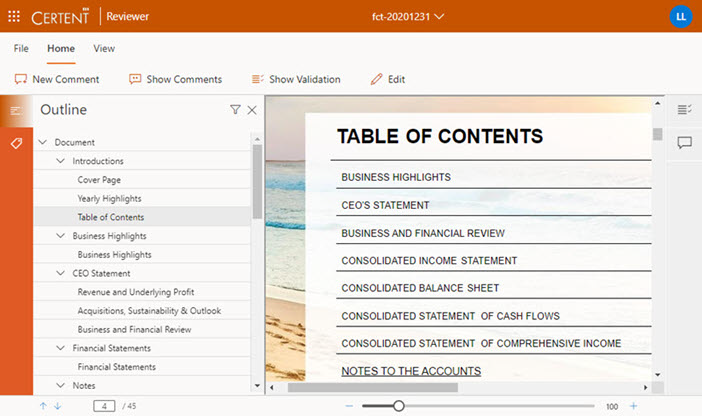Open the validation panel icon on the right rail
Viewport: 702px width, 416px height.
click(x=684, y=109)
